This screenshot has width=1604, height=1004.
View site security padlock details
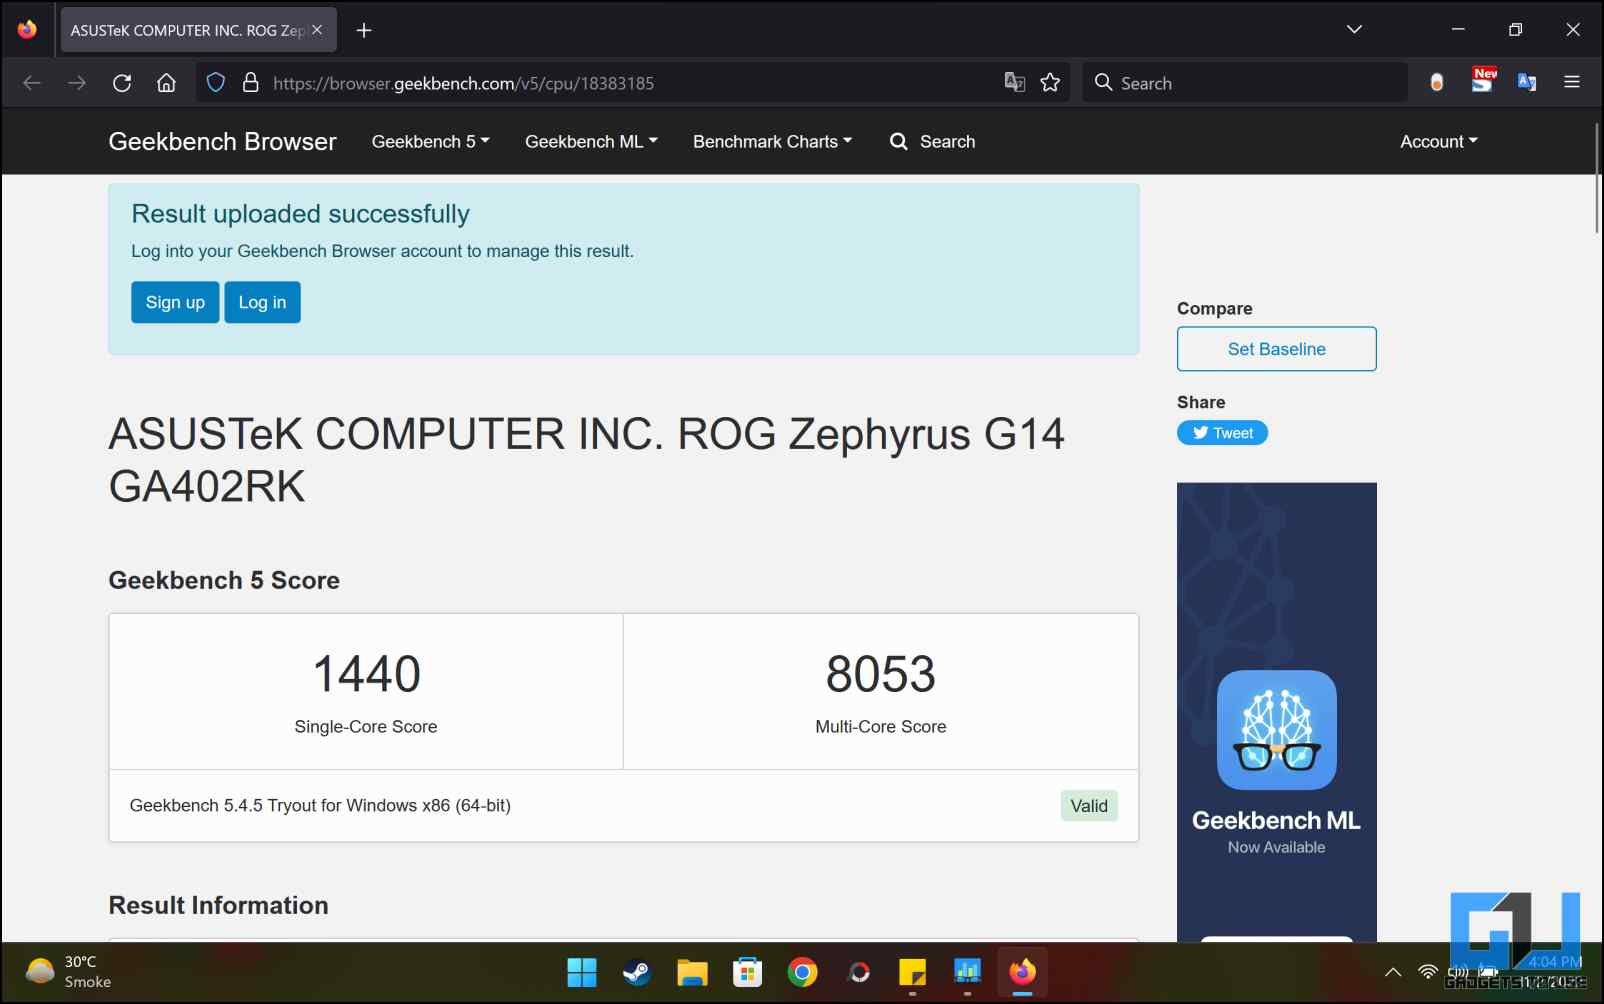point(251,83)
